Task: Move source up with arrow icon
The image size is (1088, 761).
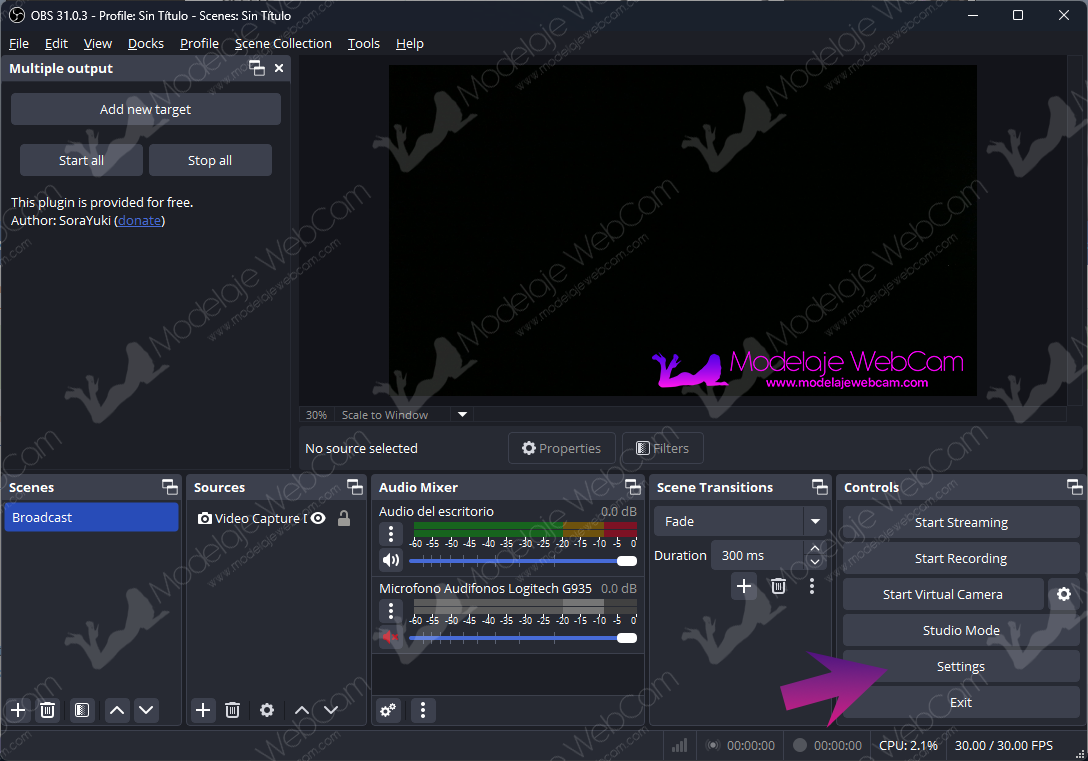Action: coord(301,710)
